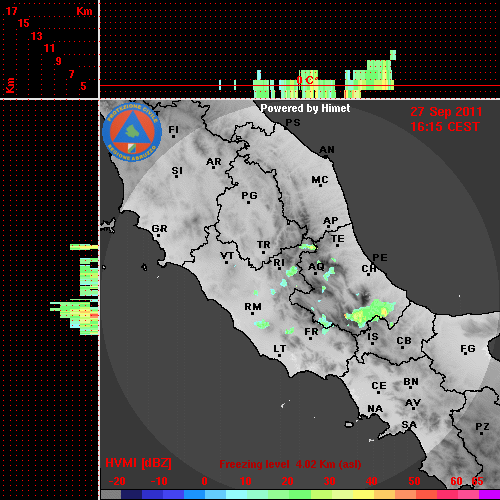Click the CB city label
Image resolution: width=500 pixels, height=500 pixels.
point(404,341)
